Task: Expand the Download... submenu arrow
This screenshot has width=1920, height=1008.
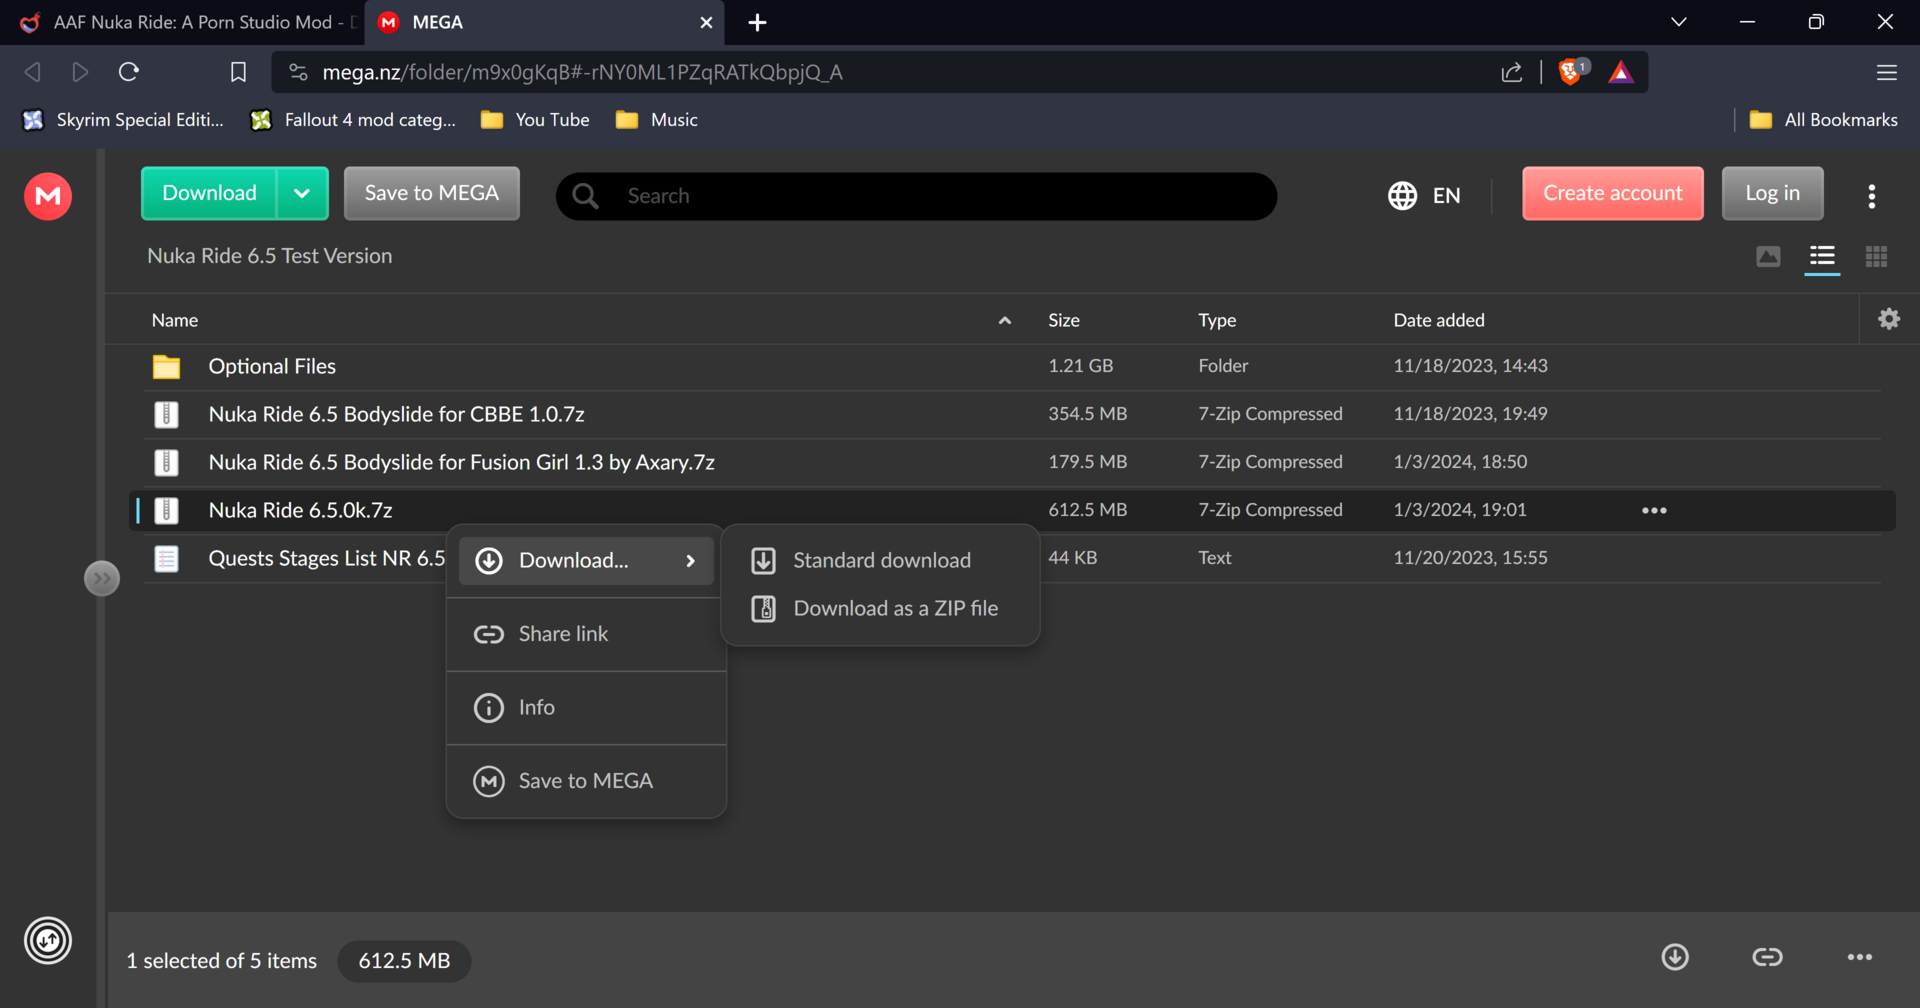Action: click(690, 561)
